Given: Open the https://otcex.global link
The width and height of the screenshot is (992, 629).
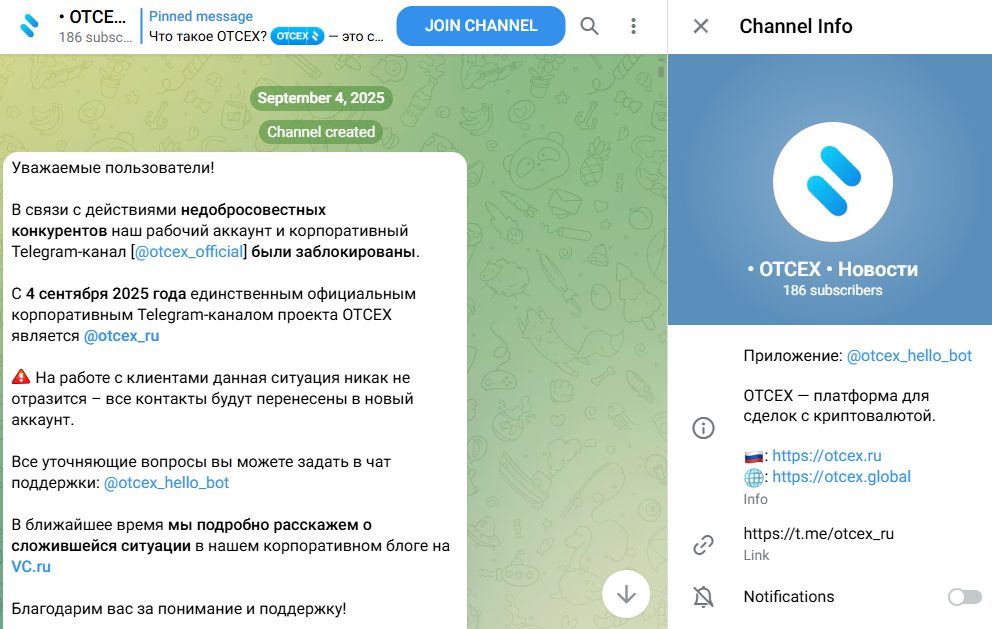Looking at the screenshot, I should (x=841, y=476).
